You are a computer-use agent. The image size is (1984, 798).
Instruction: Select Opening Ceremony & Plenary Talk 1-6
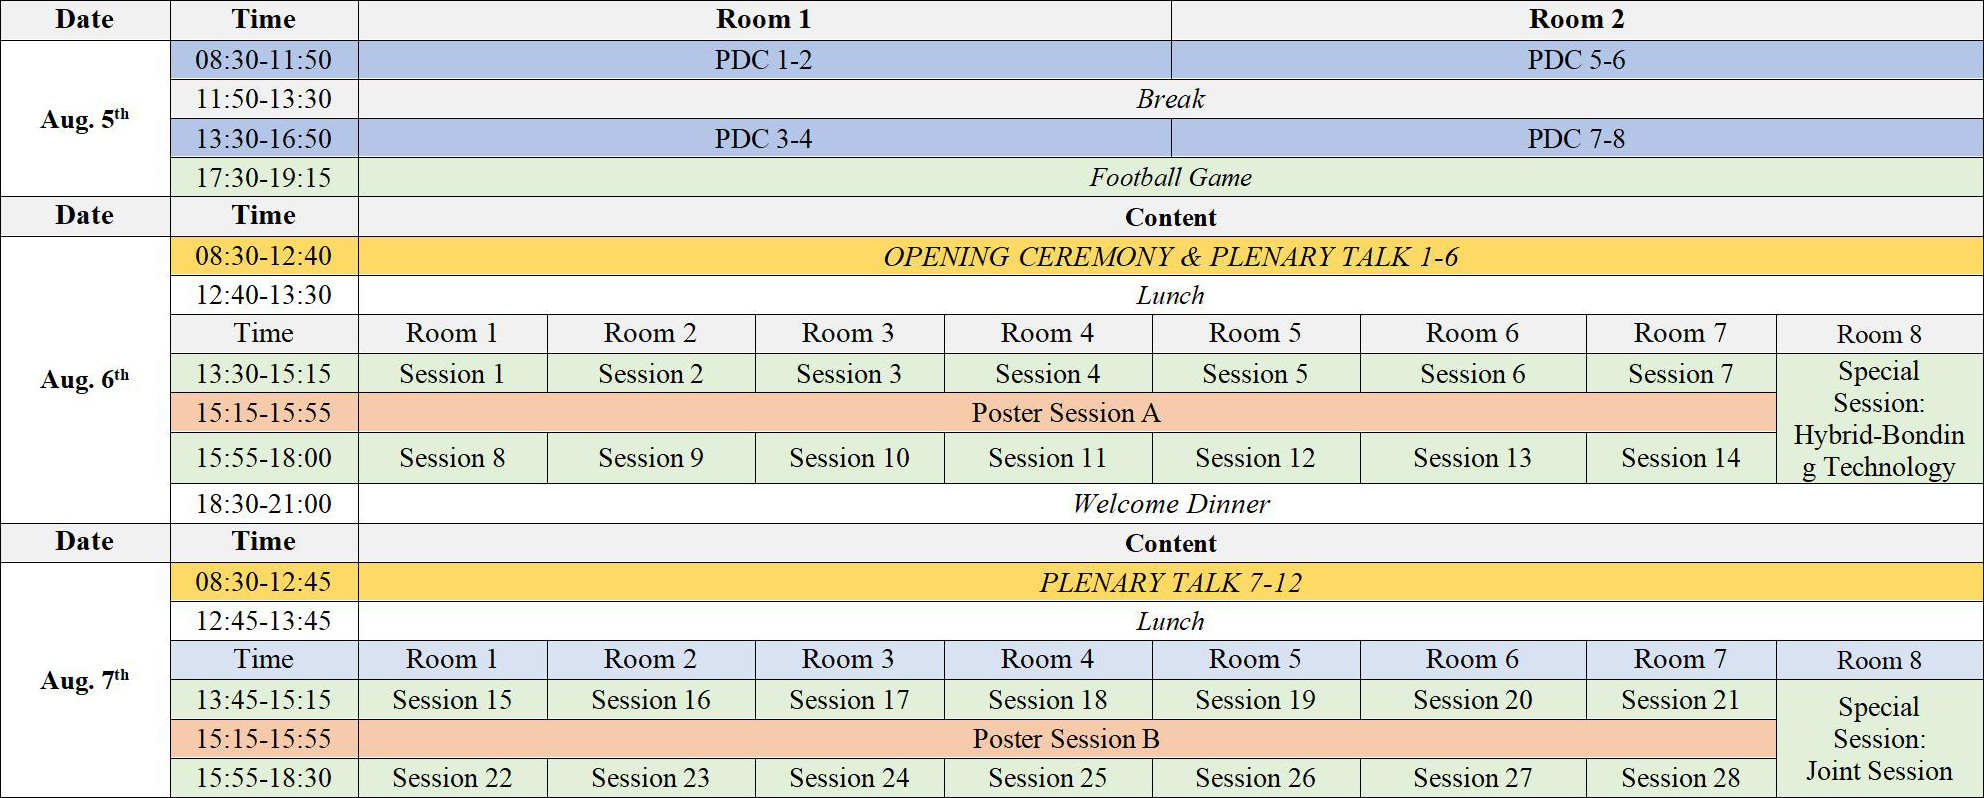[1170, 256]
